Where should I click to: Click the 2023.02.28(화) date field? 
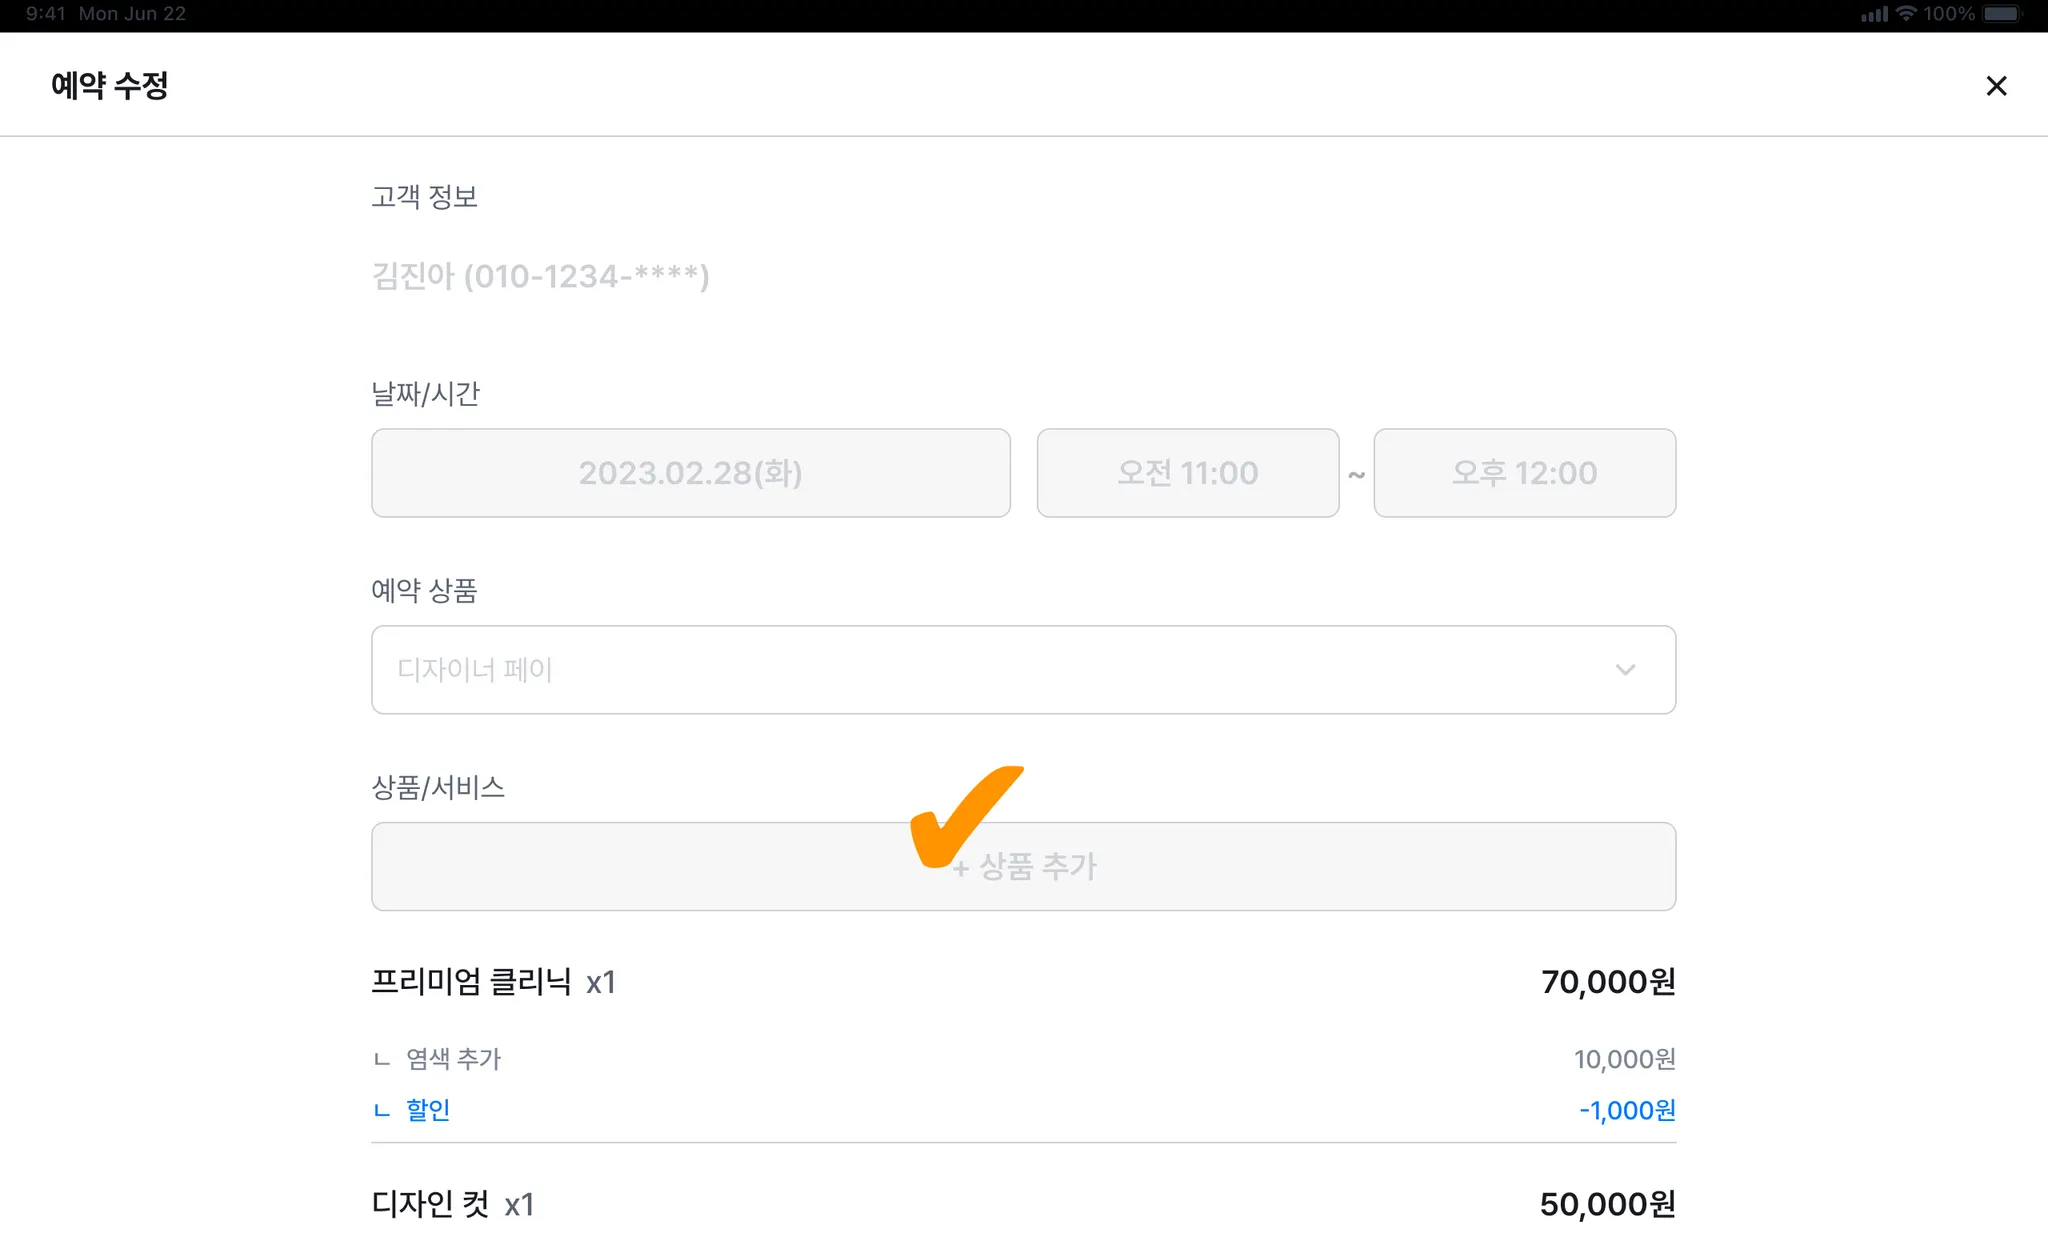(690, 473)
